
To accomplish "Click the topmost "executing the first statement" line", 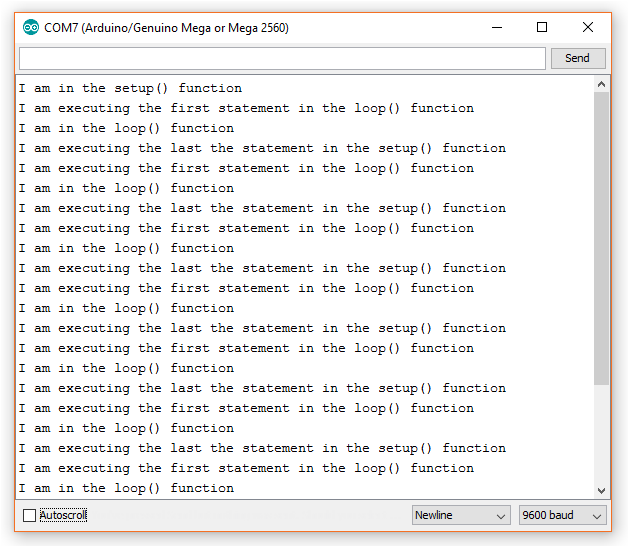I will click(246, 108).
